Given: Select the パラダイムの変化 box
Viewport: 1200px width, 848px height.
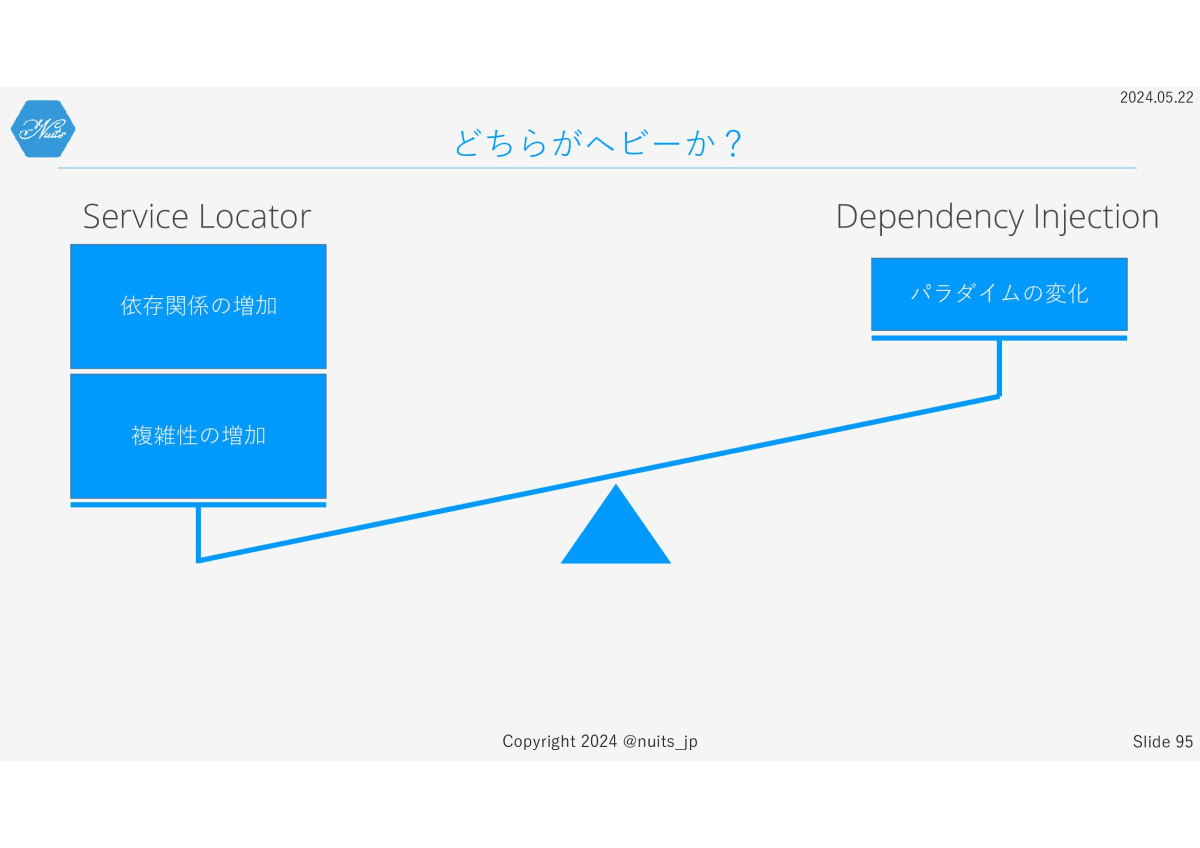Looking at the screenshot, I should 999,294.
